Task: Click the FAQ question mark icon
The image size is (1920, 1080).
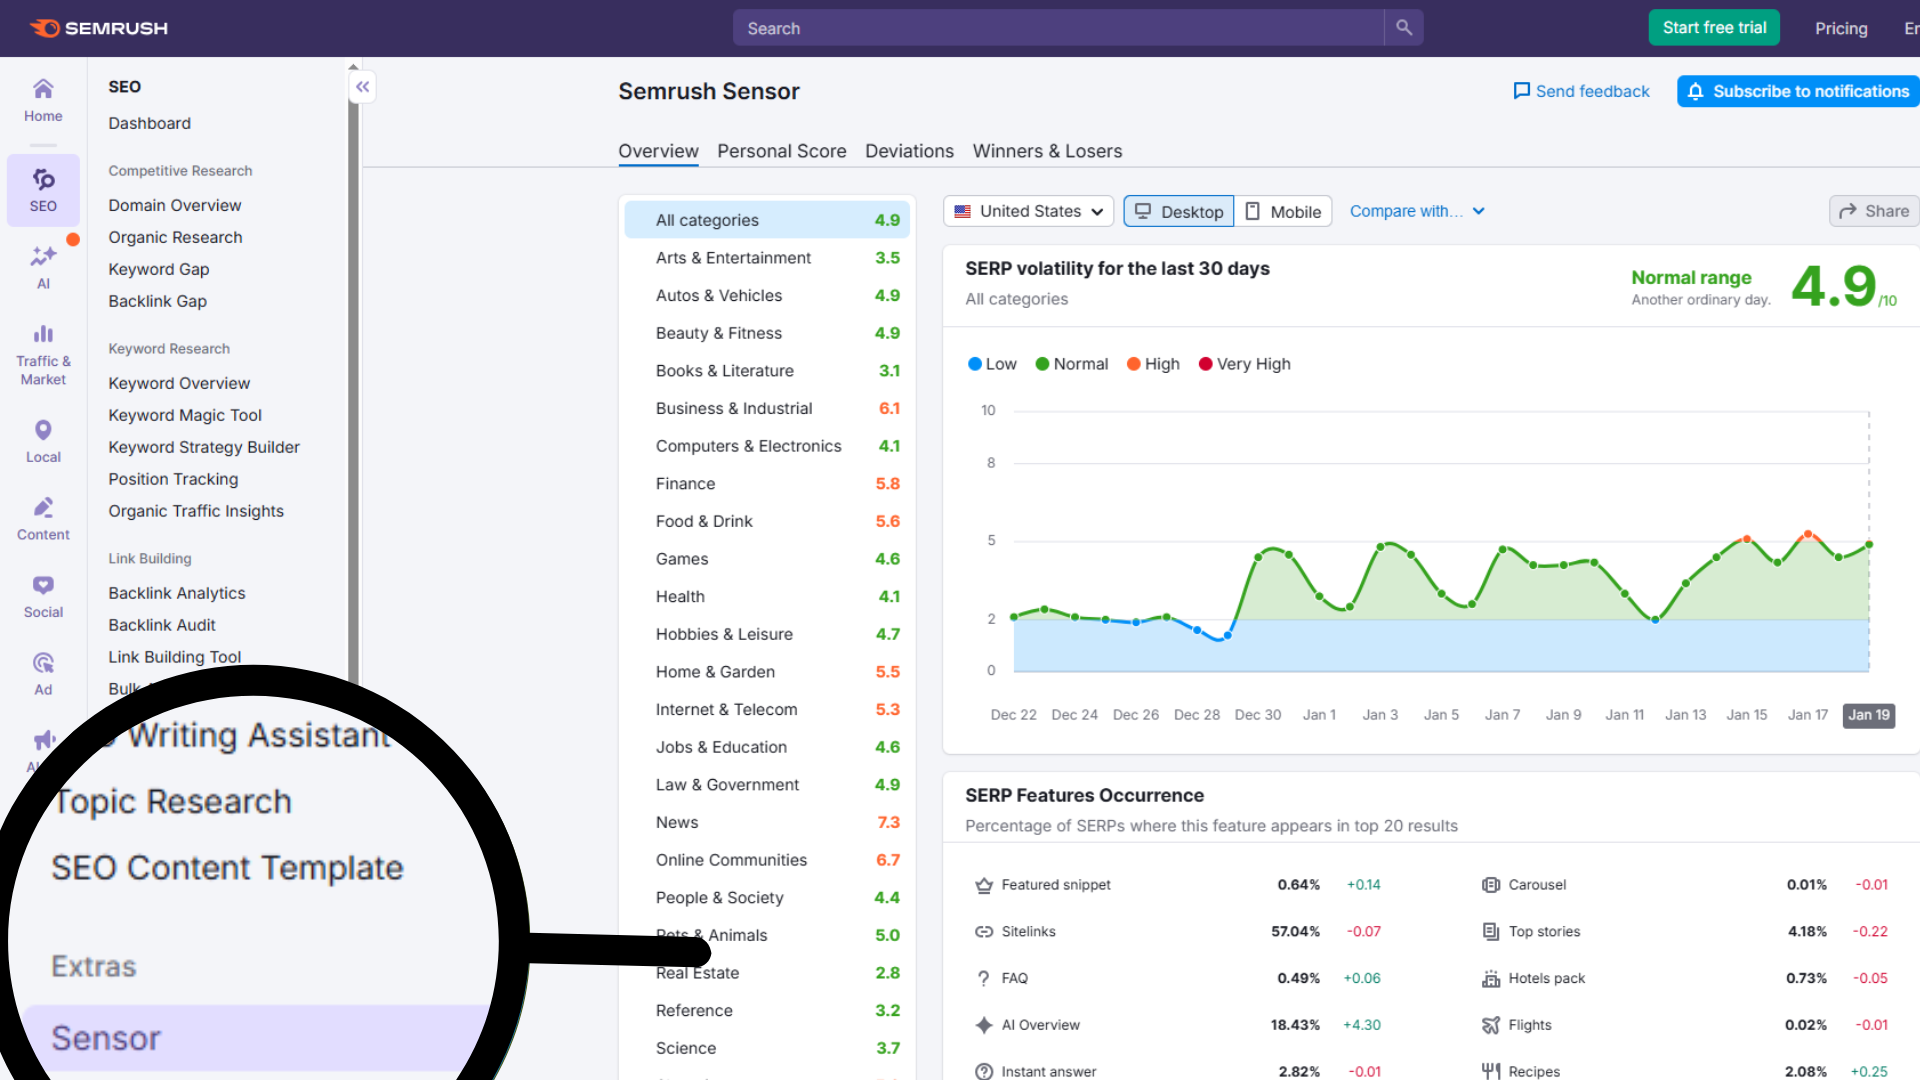Action: point(984,979)
